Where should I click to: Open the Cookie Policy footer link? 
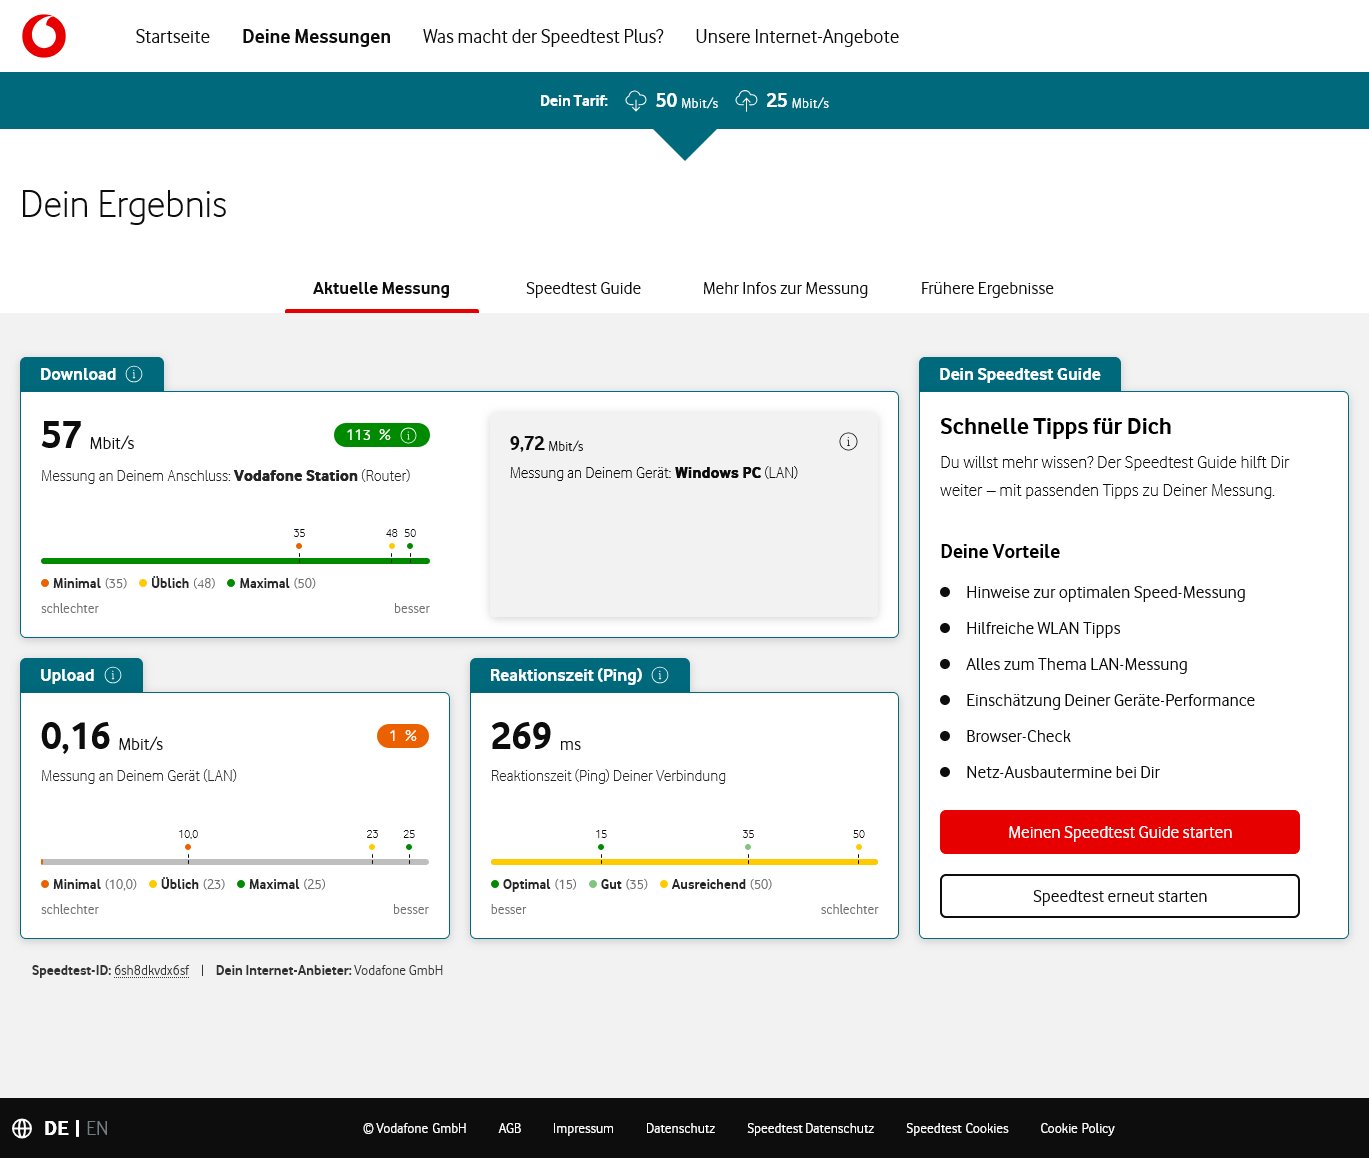point(1077,1128)
